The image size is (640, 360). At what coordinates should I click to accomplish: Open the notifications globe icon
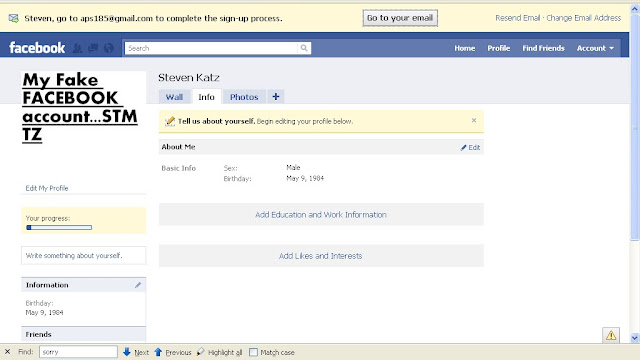[109, 48]
